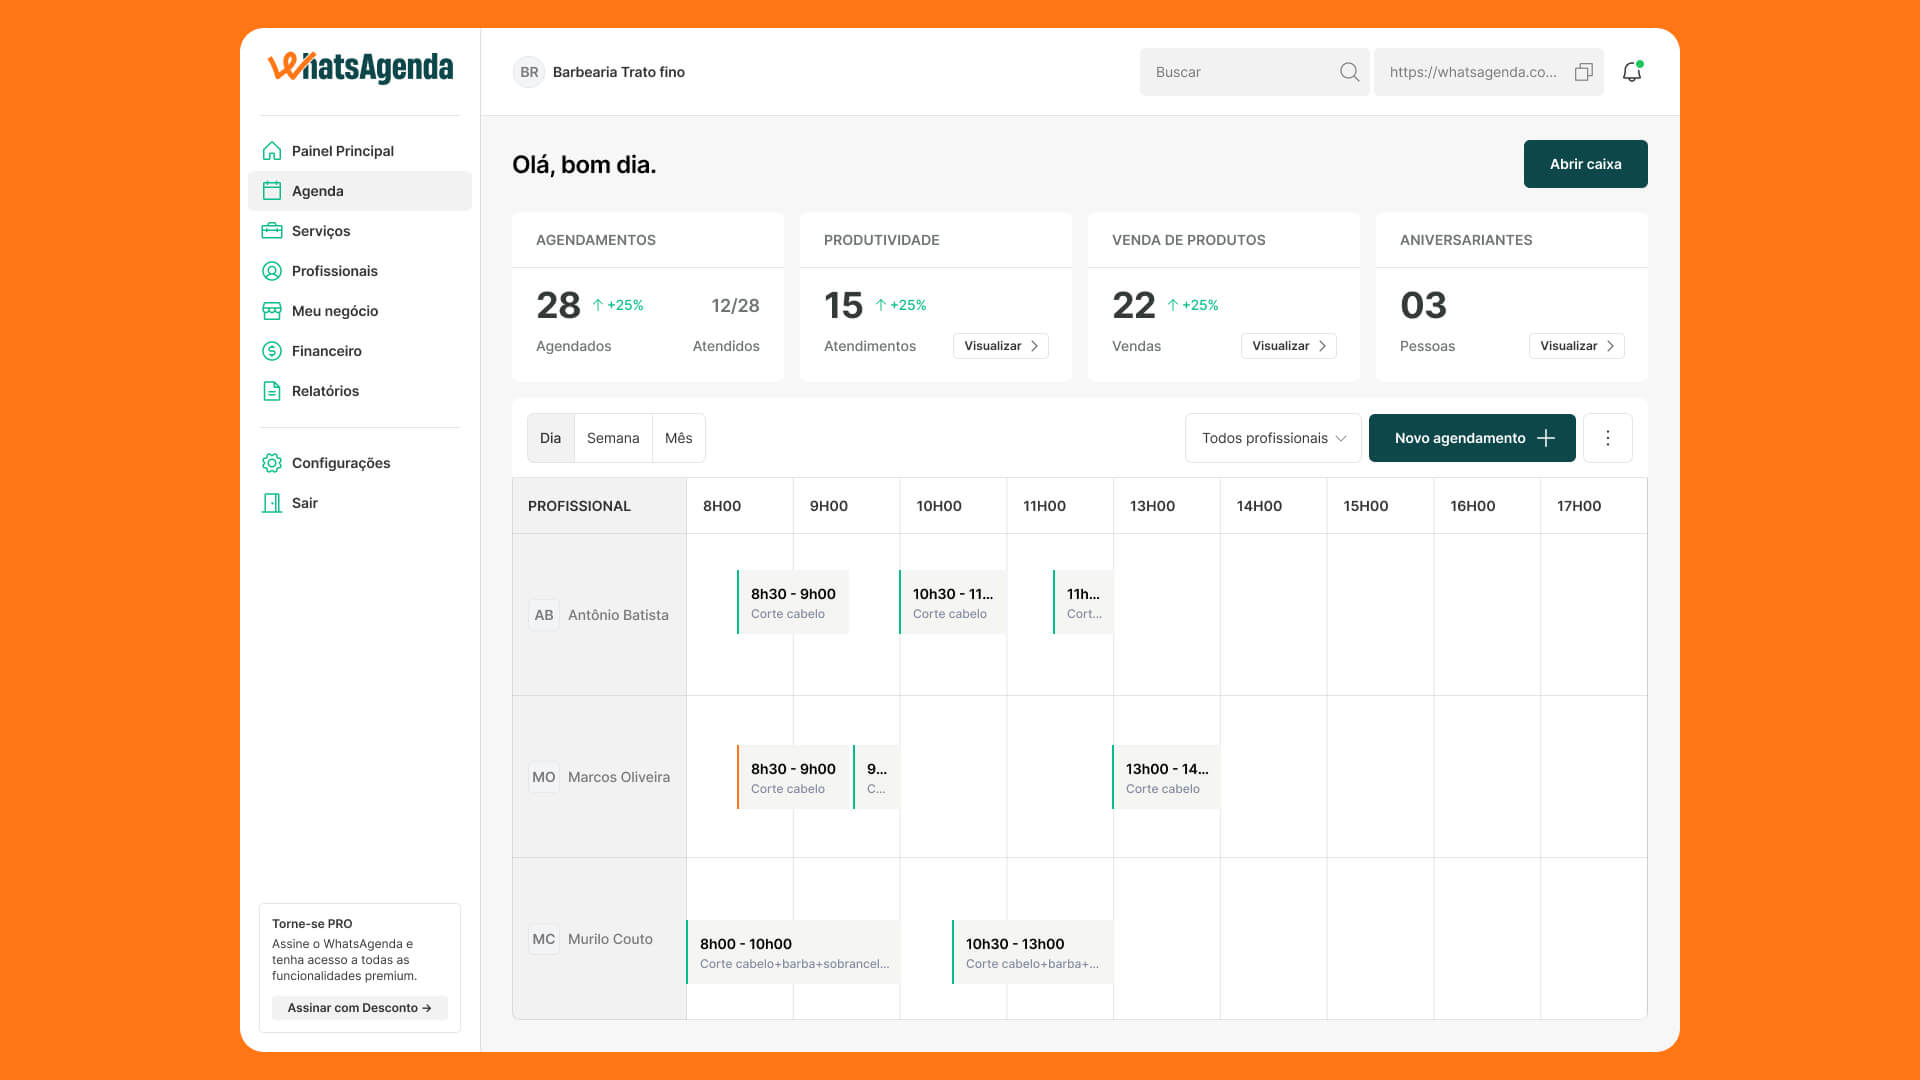
Task: Switch calendar to Mês view
Action: click(x=678, y=438)
